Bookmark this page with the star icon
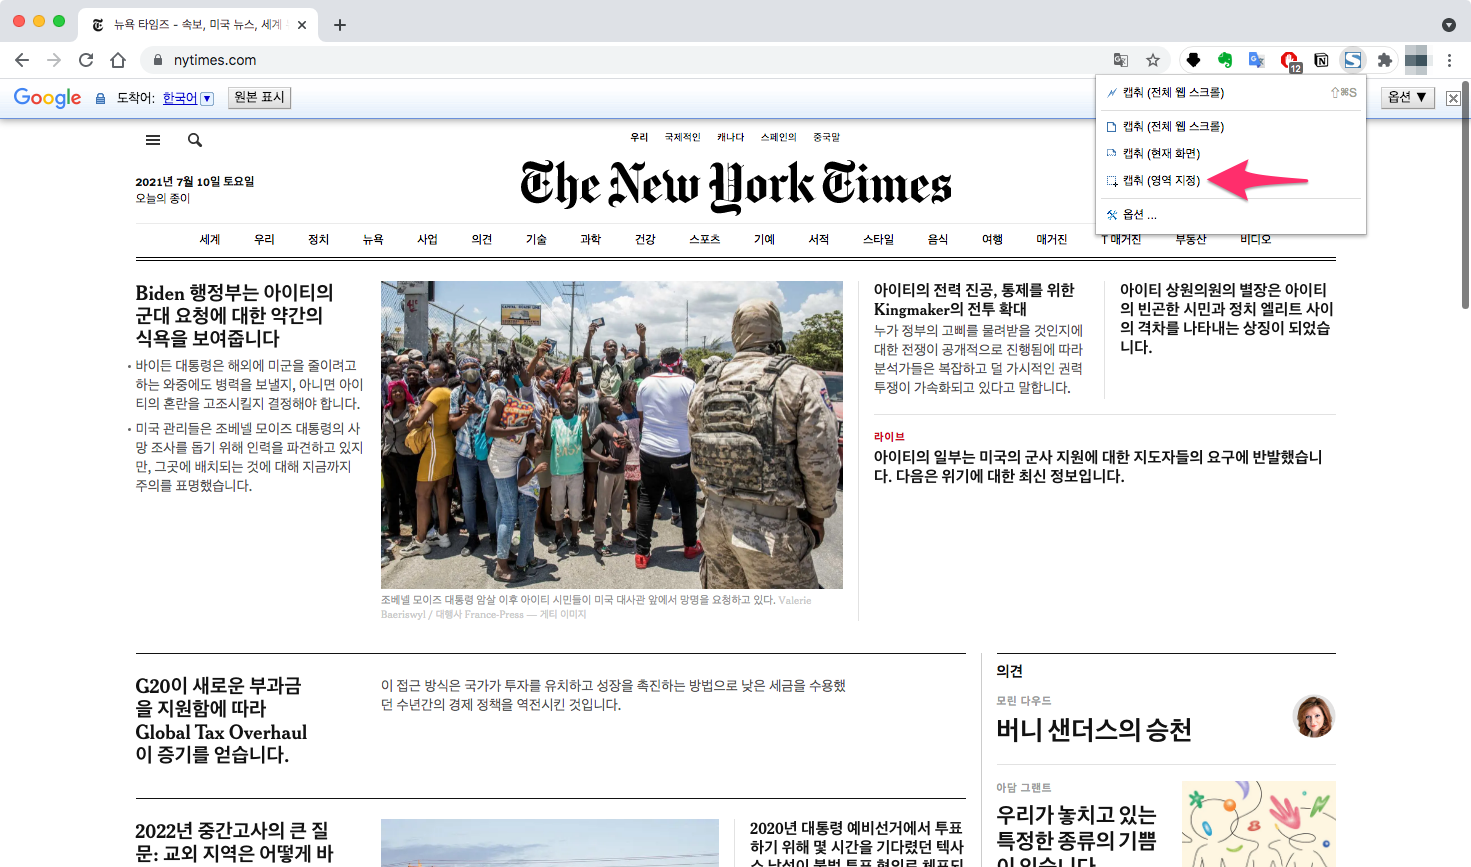This screenshot has width=1471, height=867. coord(1153,60)
